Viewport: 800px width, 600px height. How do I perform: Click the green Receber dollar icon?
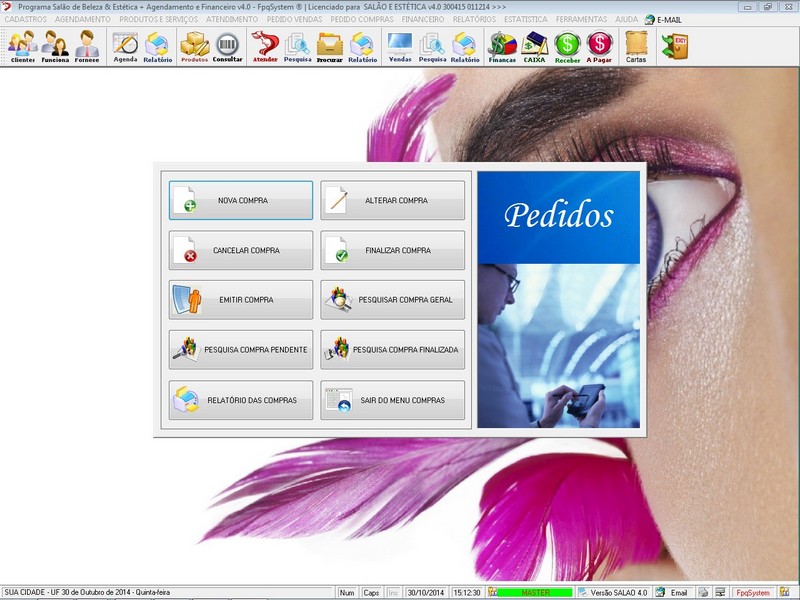567,46
